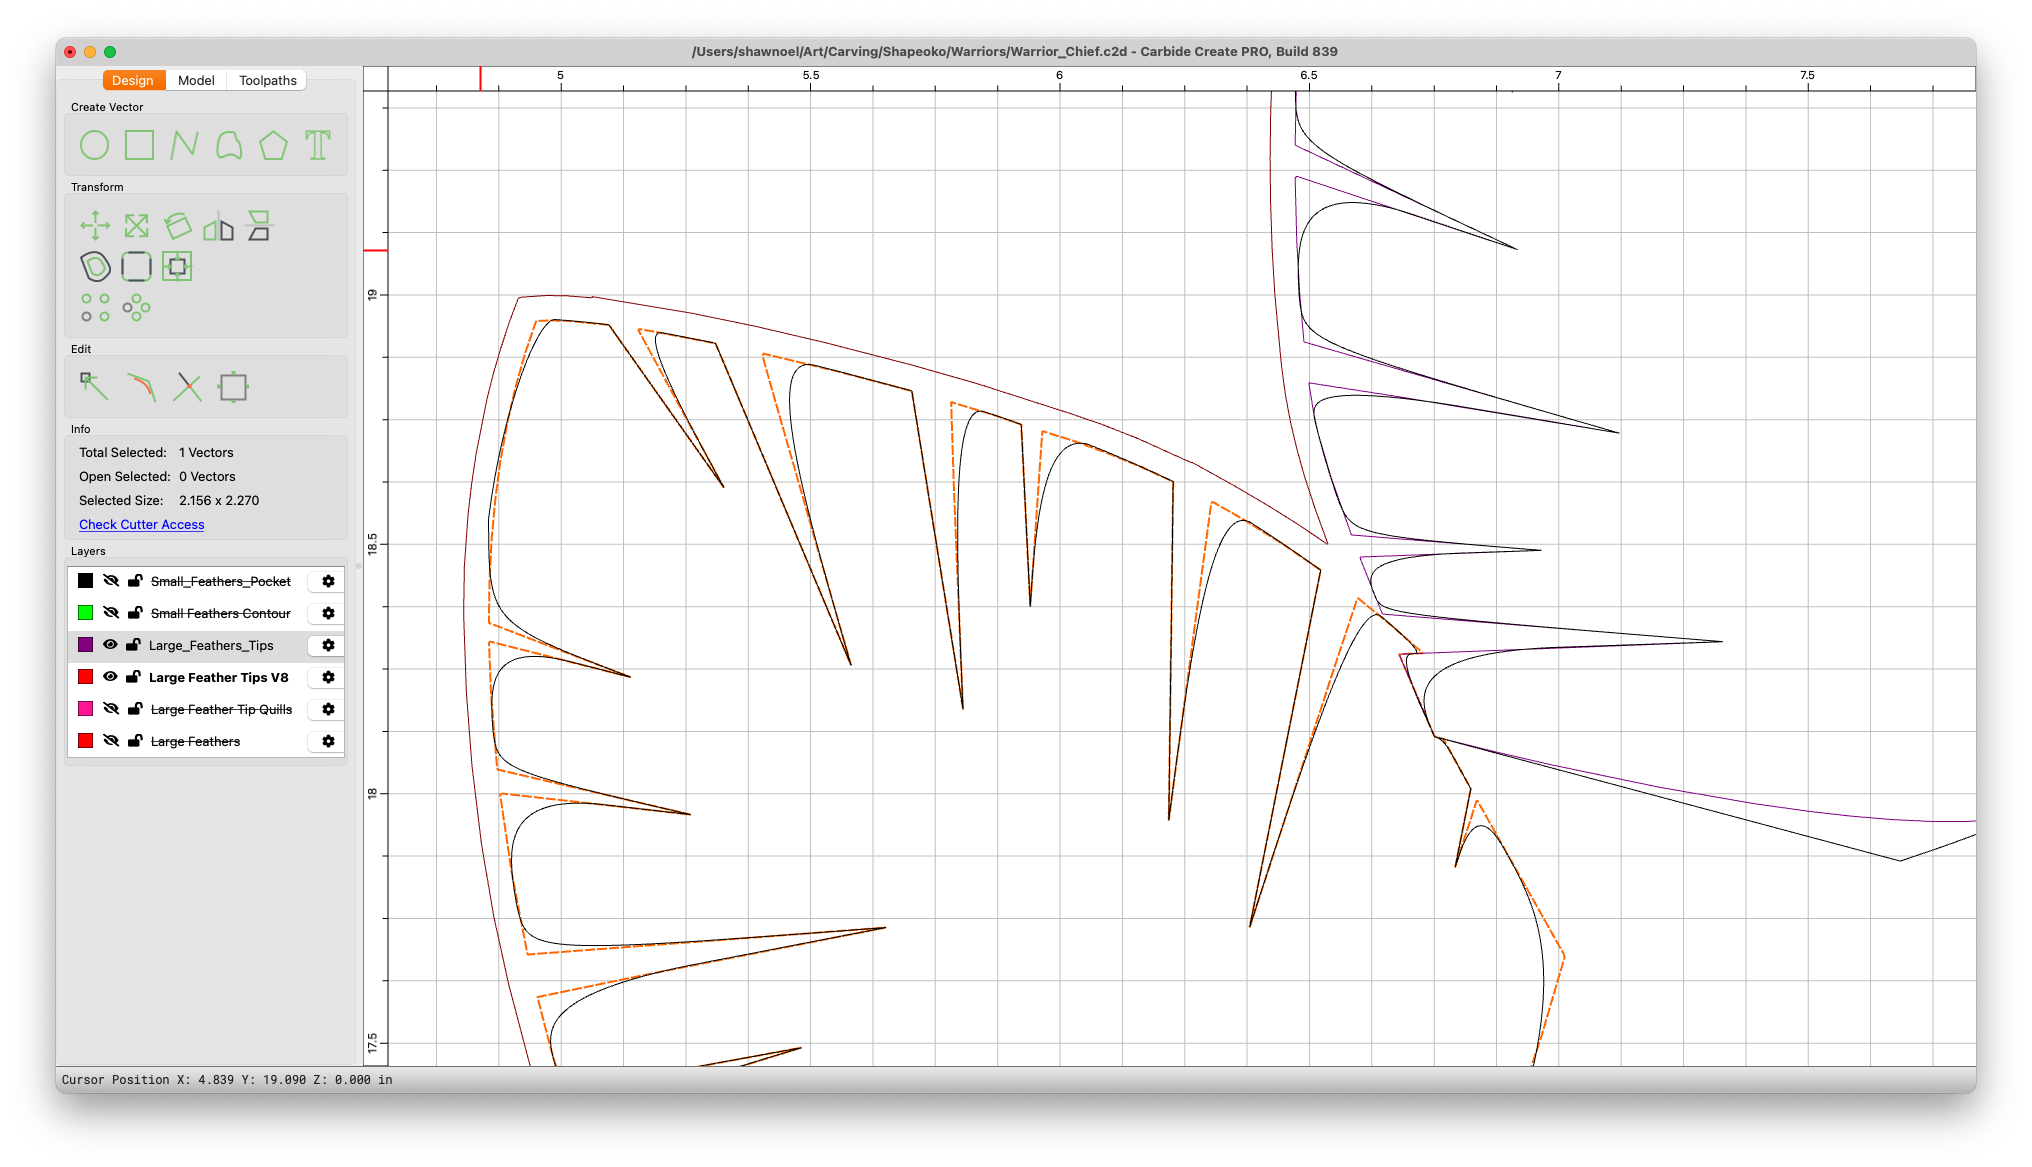Click the Offset Vector tool icon
The image size is (2032, 1167).
pos(95,267)
